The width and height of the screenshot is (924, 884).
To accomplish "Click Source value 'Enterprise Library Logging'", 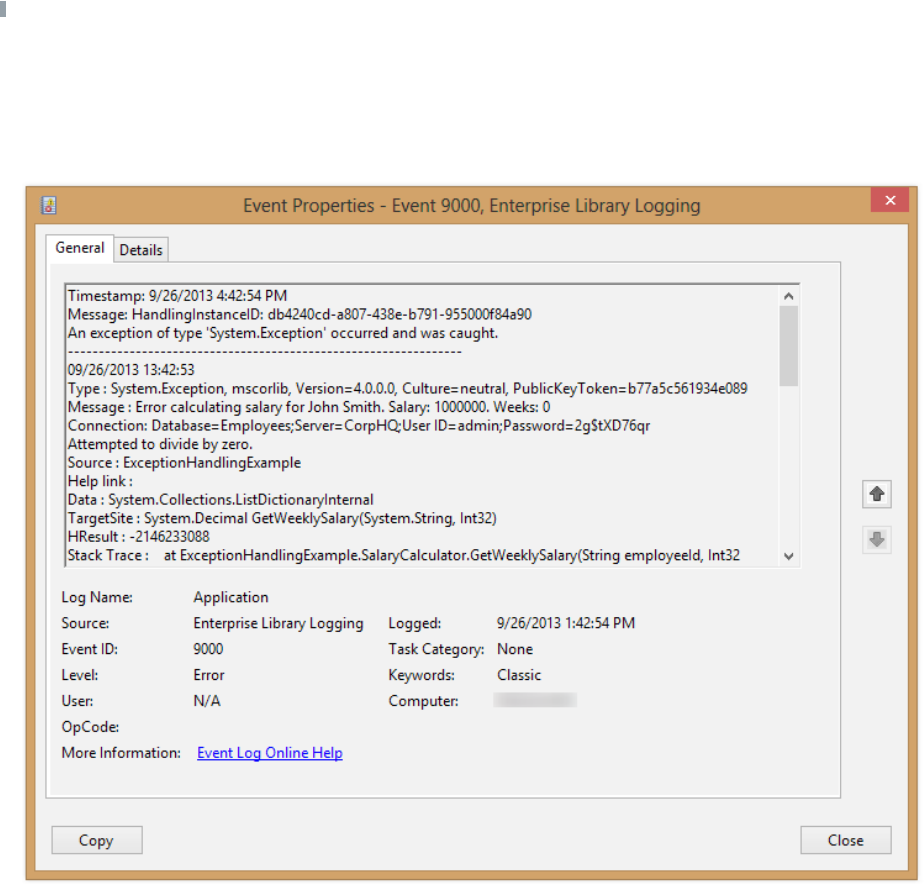I will pos(278,623).
